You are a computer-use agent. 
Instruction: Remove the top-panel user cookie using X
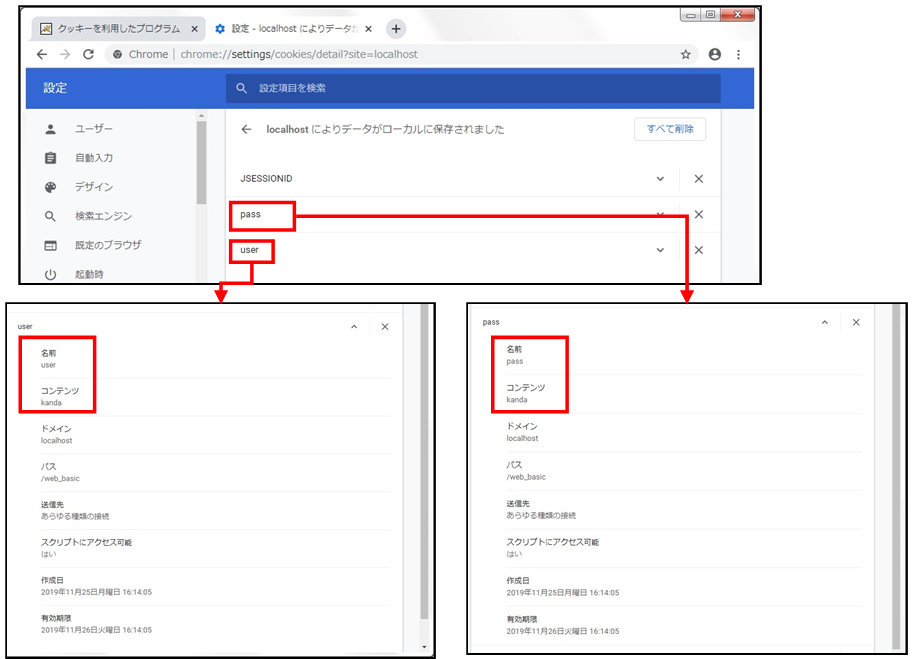point(699,250)
